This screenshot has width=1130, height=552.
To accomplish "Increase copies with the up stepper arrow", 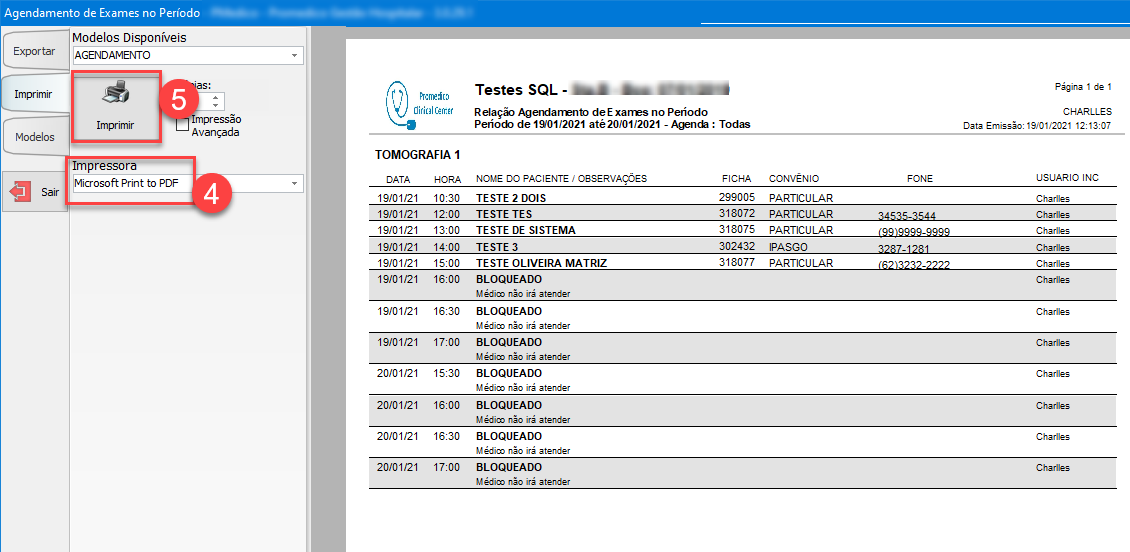I will (x=217, y=96).
